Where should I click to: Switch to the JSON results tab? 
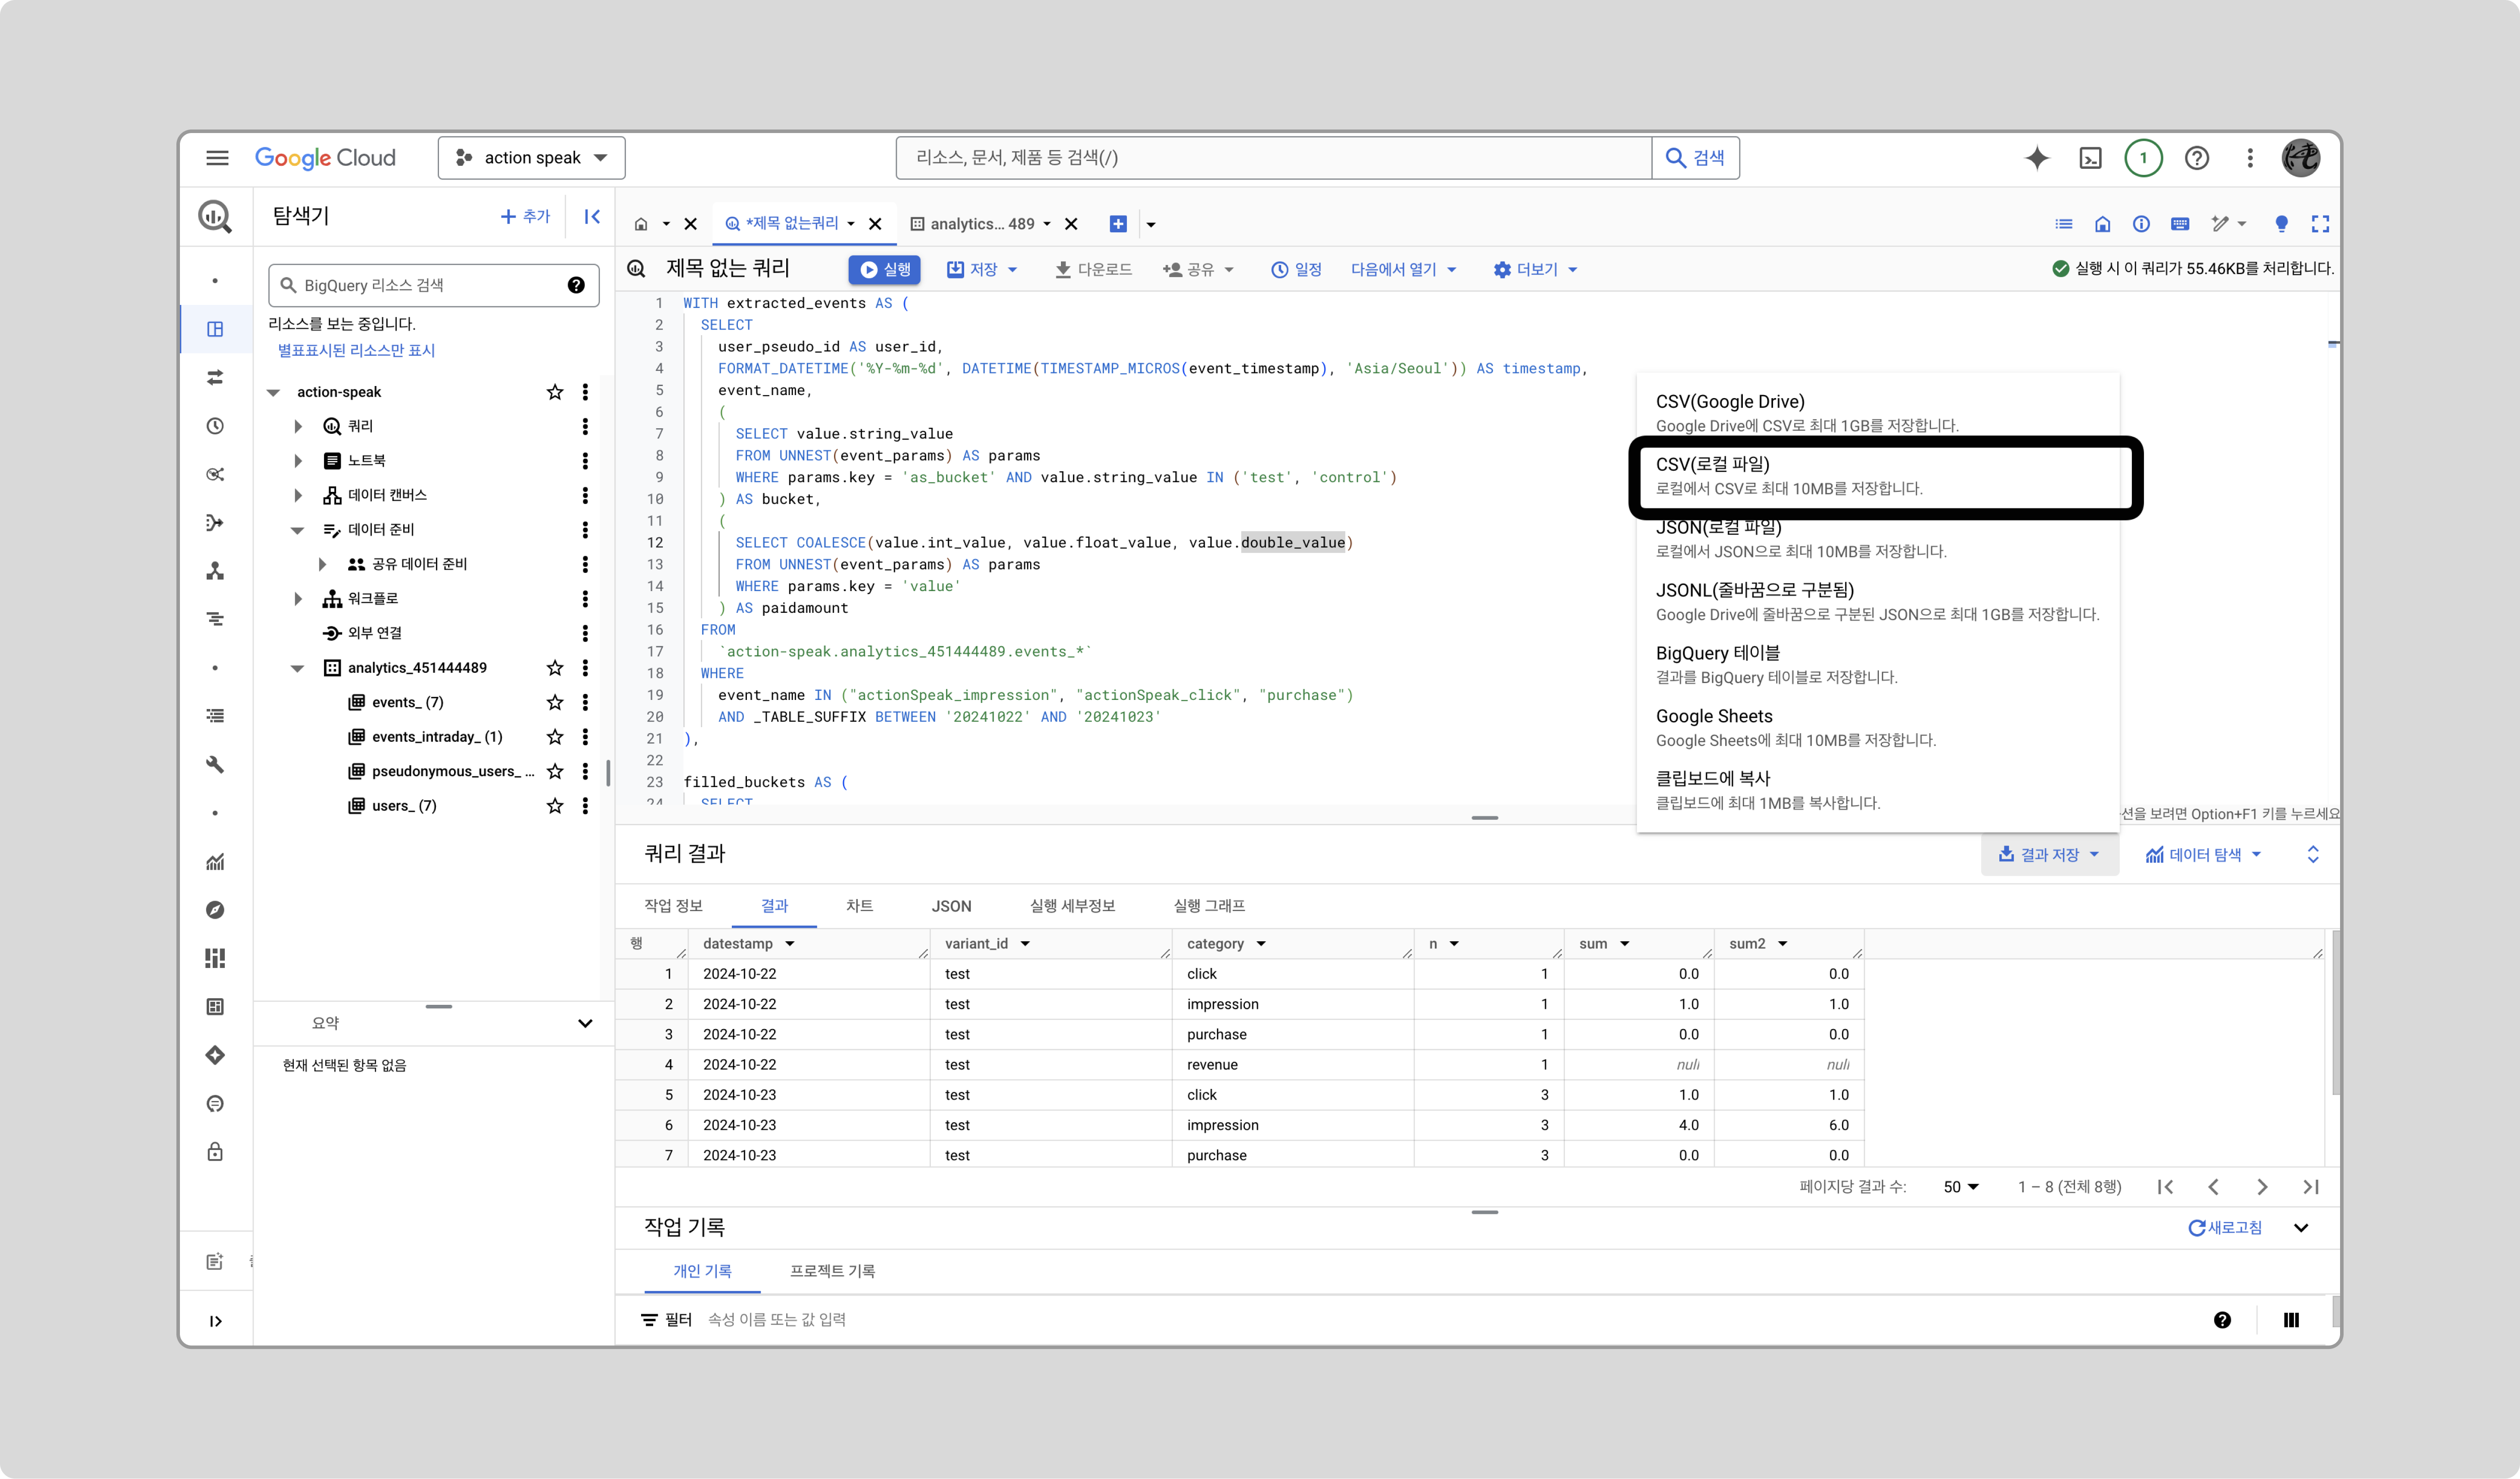pyautogui.click(x=951, y=906)
